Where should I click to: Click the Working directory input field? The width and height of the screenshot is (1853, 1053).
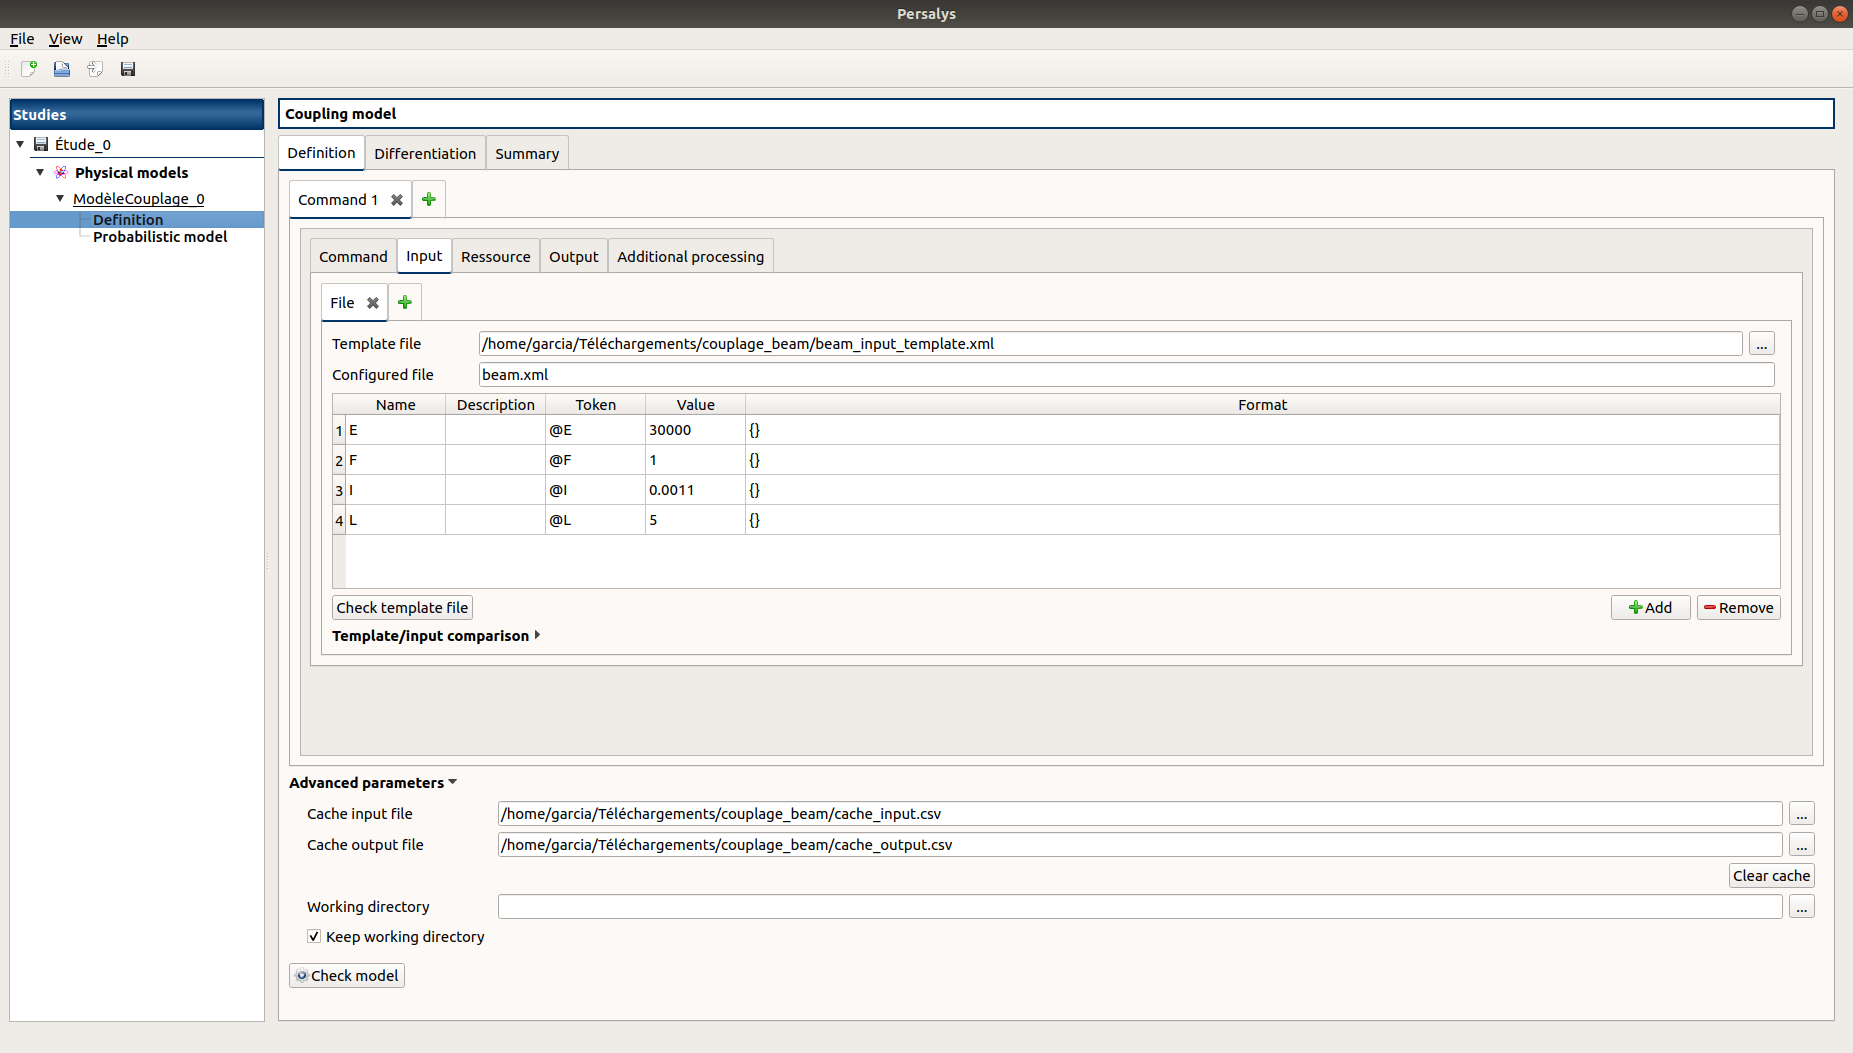1139,907
